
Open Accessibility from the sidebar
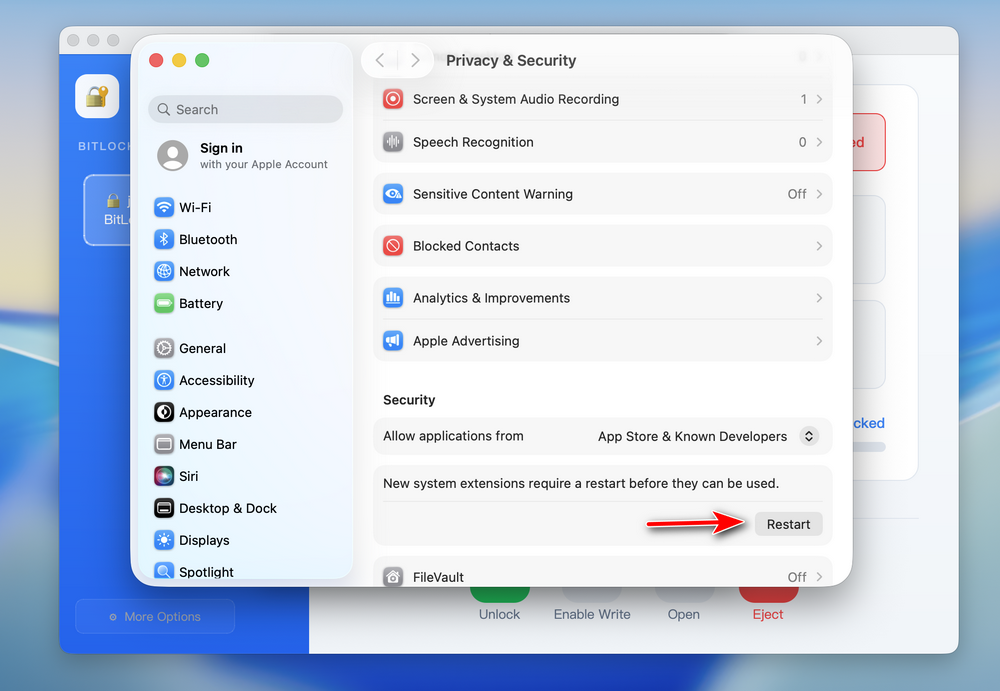tap(163, 380)
